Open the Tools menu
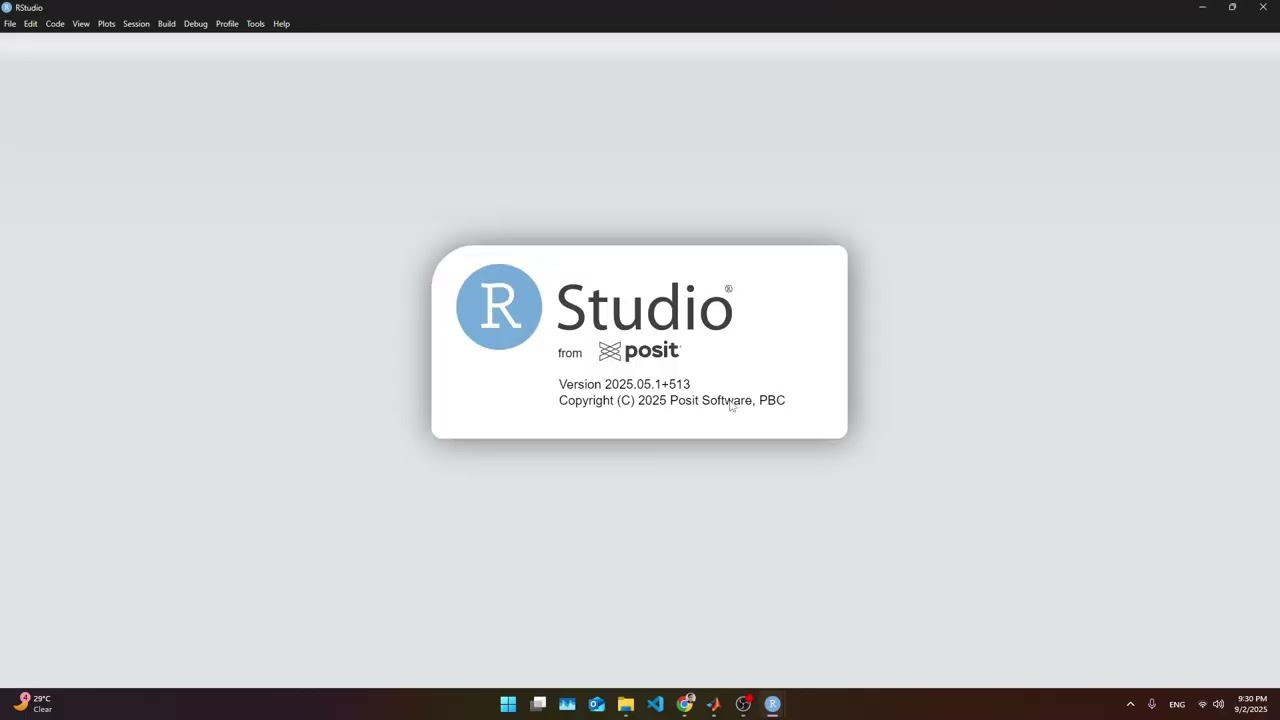This screenshot has height=720, width=1280. pyautogui.click(x=256, y=24)
